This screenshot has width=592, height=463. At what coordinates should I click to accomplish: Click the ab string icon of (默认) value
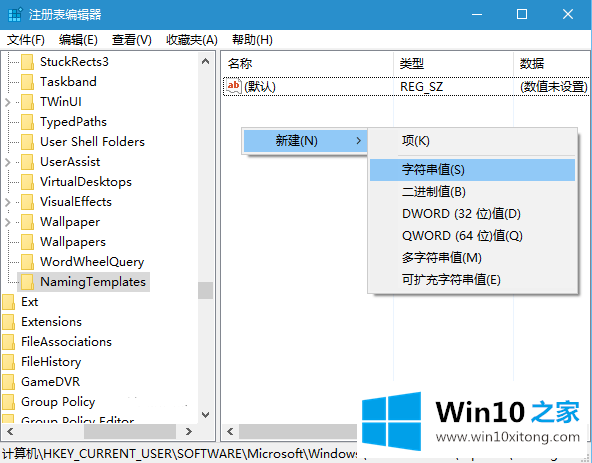click(x=233, y=86)
